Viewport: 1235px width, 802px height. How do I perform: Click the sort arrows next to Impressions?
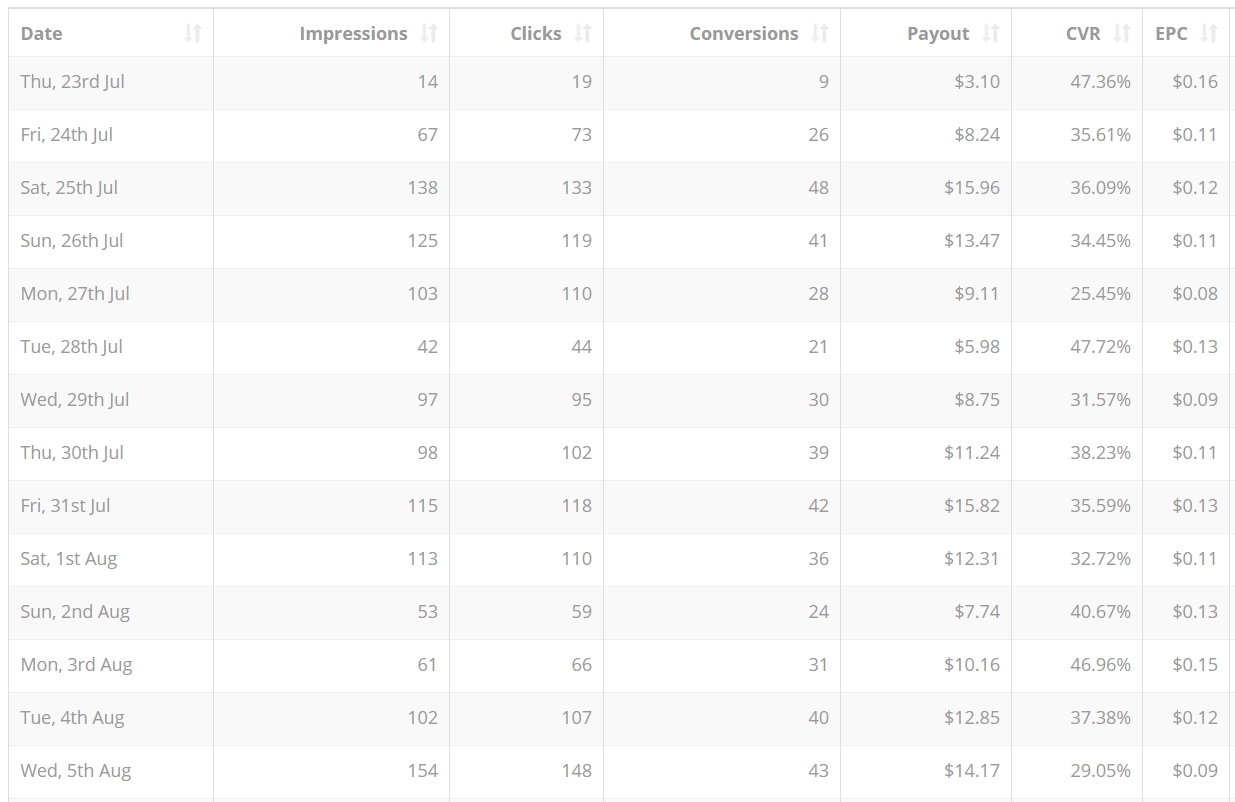click(x=429, y=34)
